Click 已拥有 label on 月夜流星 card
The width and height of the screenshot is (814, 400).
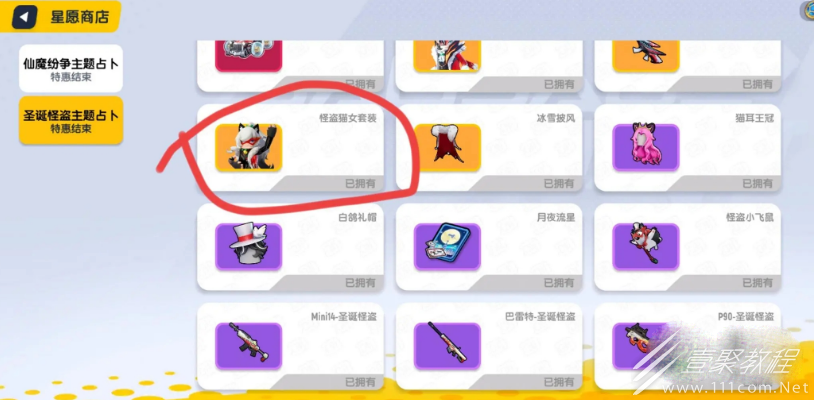tap(559, 283)
